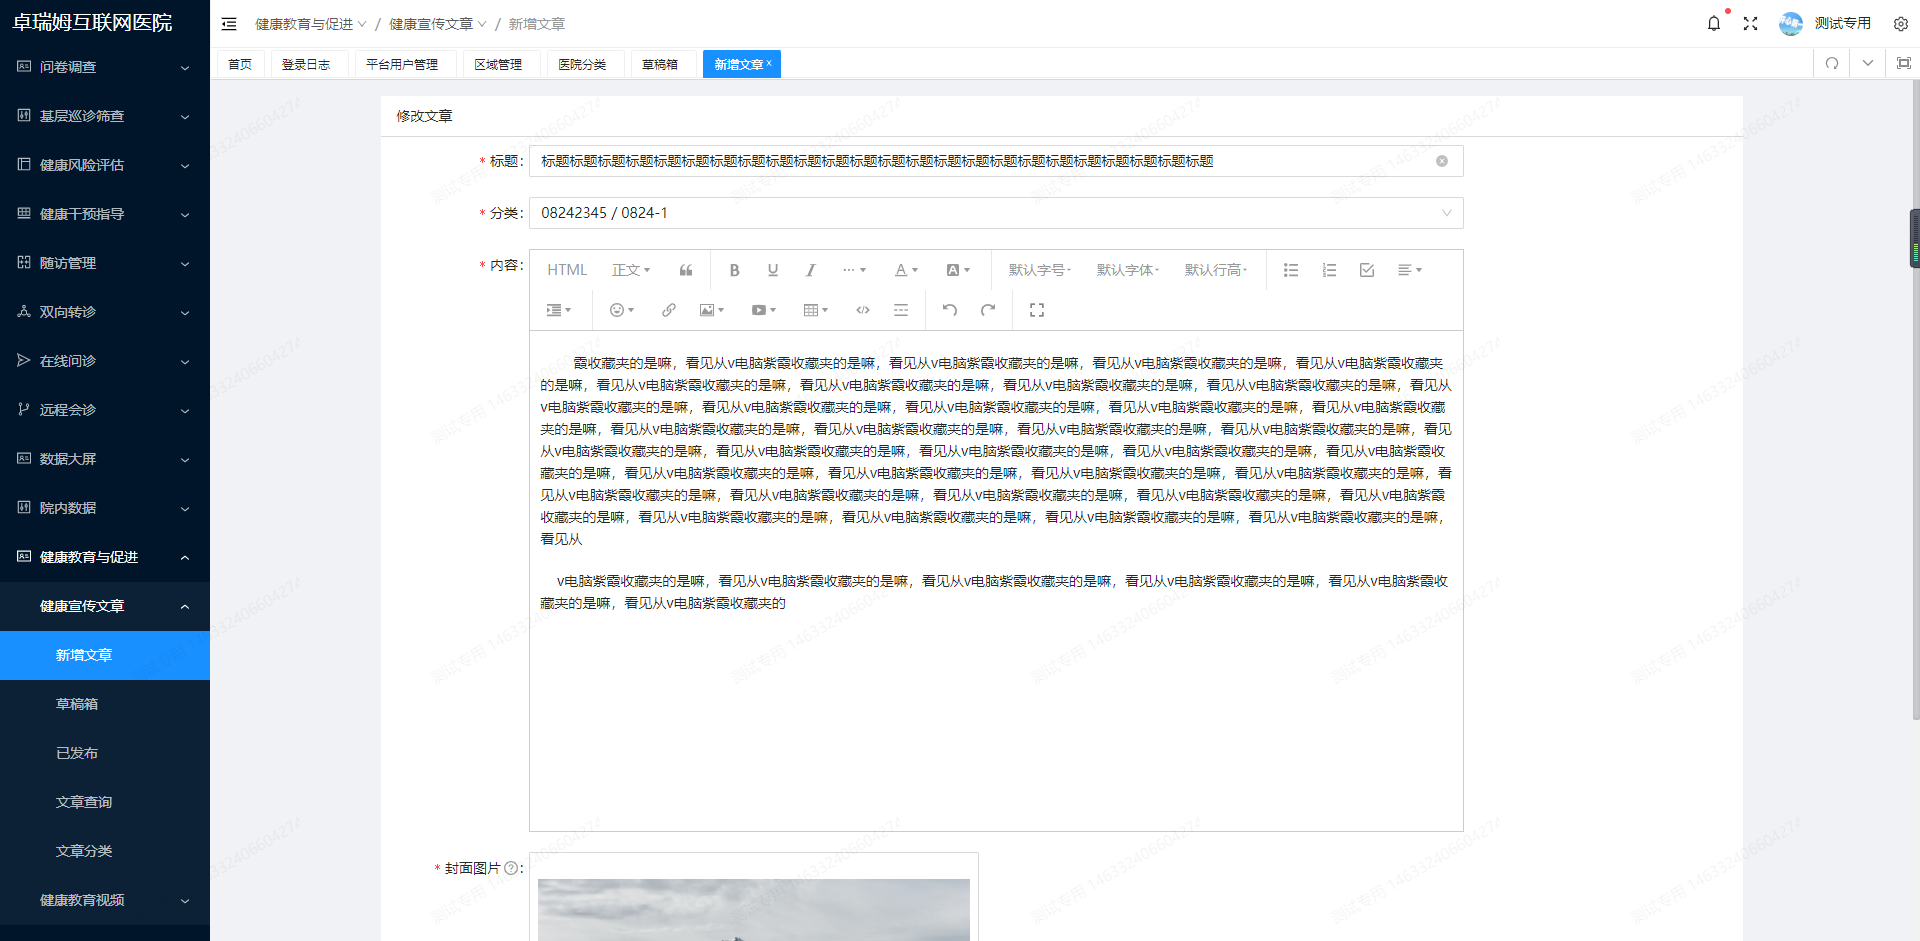
Task: Toggle italic formatting
Action: tap(810, 270)
